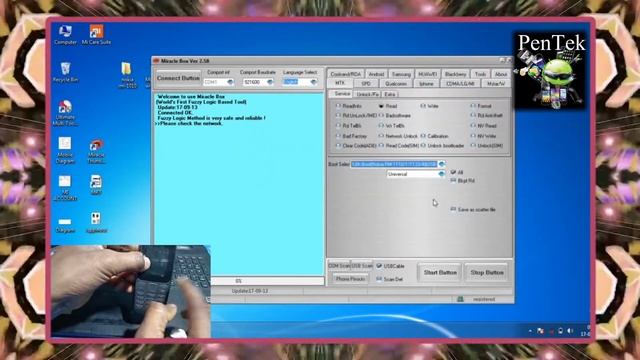The height and width of the screenshot is (360, 640).
Task: Click the Action Center flag tray icon
Action: tap(540, 331)
